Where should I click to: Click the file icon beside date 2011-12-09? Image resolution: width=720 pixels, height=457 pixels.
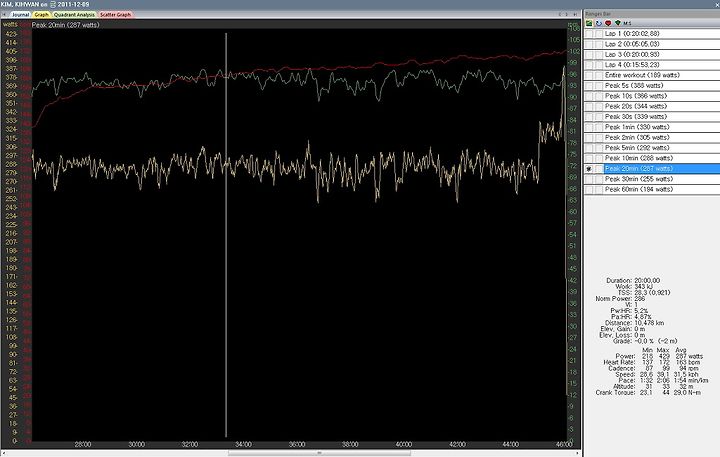[53, 4]
